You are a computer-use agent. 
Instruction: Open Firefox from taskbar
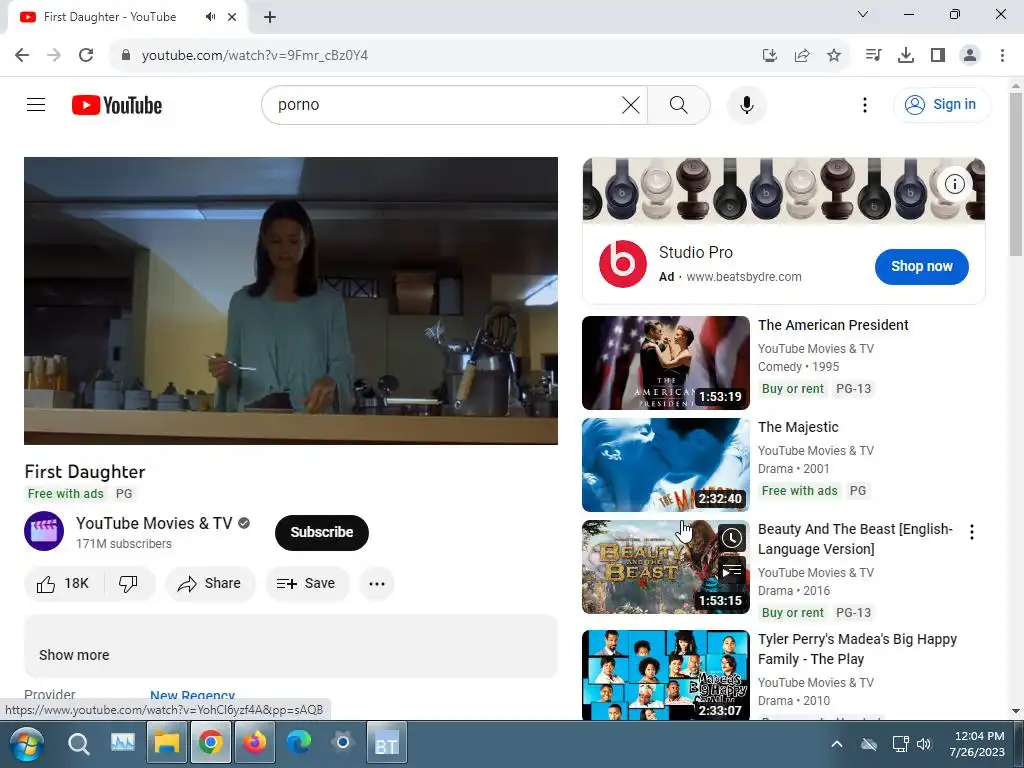point(255,743)
